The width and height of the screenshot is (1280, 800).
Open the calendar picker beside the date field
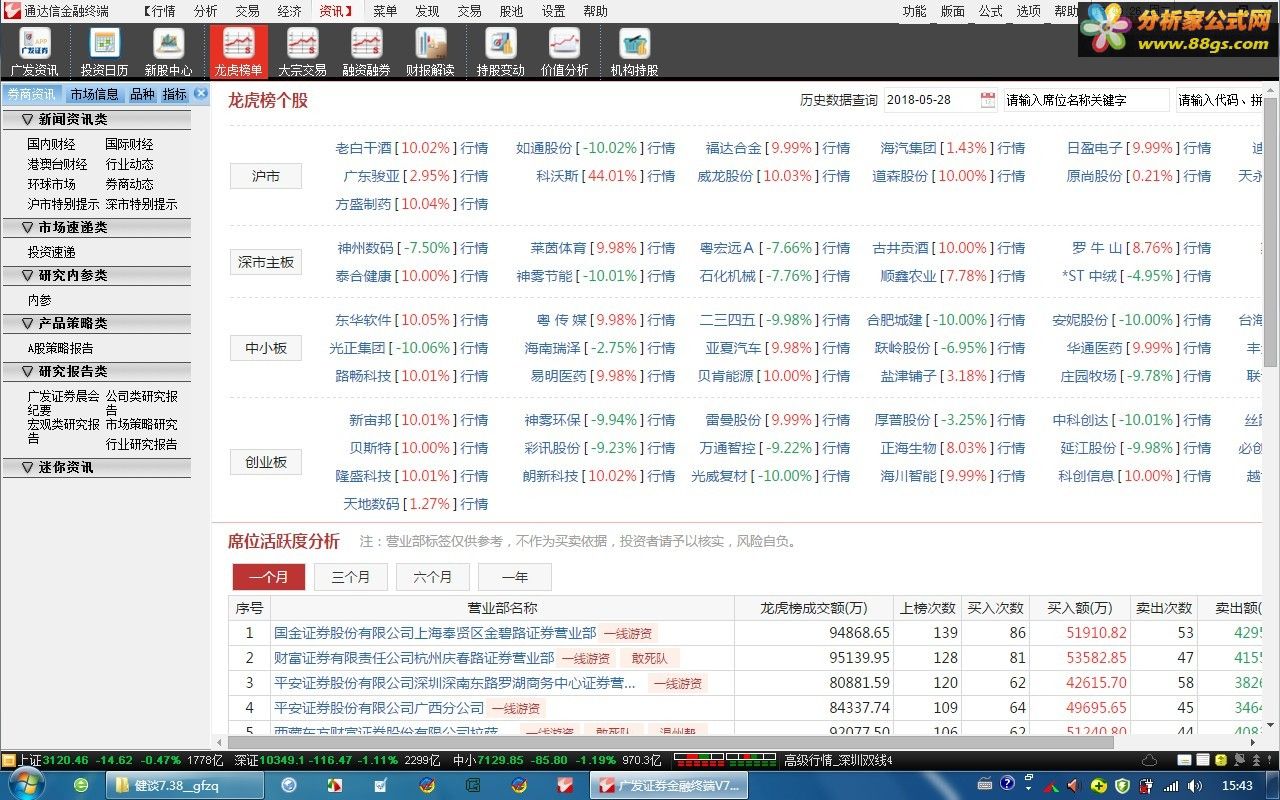tap(988, 100)
